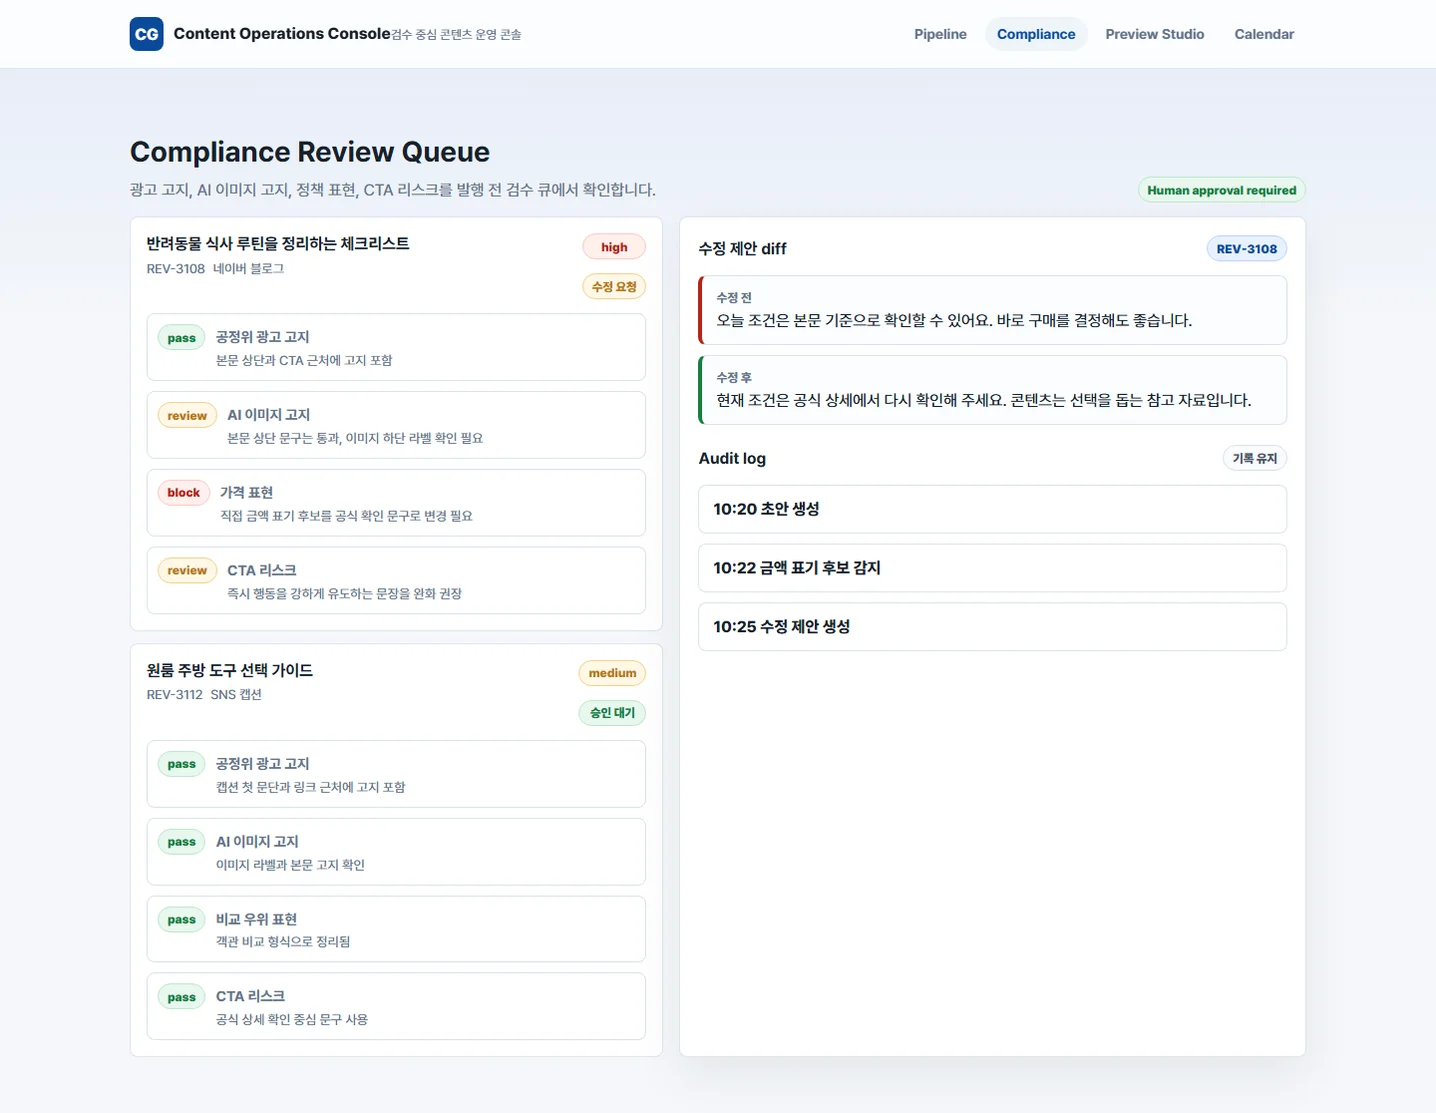Screen dimensions: 1436x1113
Task: Select the Compliance tab
Action: (1036, 34)
